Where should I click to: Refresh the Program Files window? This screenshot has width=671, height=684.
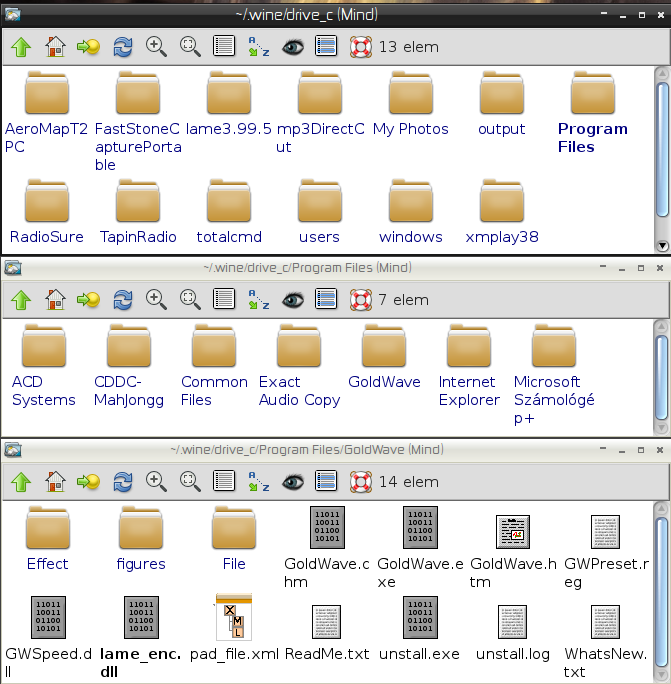tap(123, 300)
